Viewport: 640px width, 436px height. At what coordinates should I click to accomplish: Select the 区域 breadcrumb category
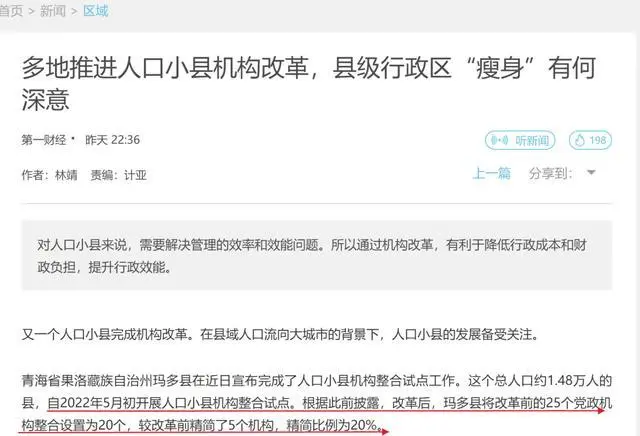click(96, 11)
